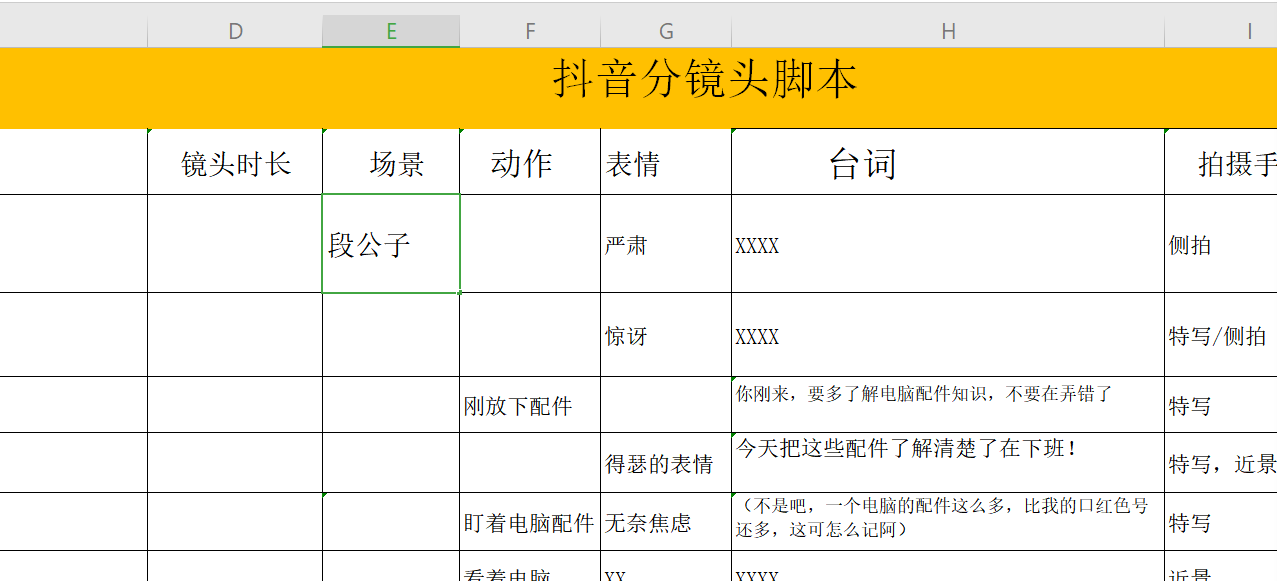The width and height of the screenshot is (1277, 581).
Task: Select the 严肃 expression cell
Action: [x=665, y=245]
